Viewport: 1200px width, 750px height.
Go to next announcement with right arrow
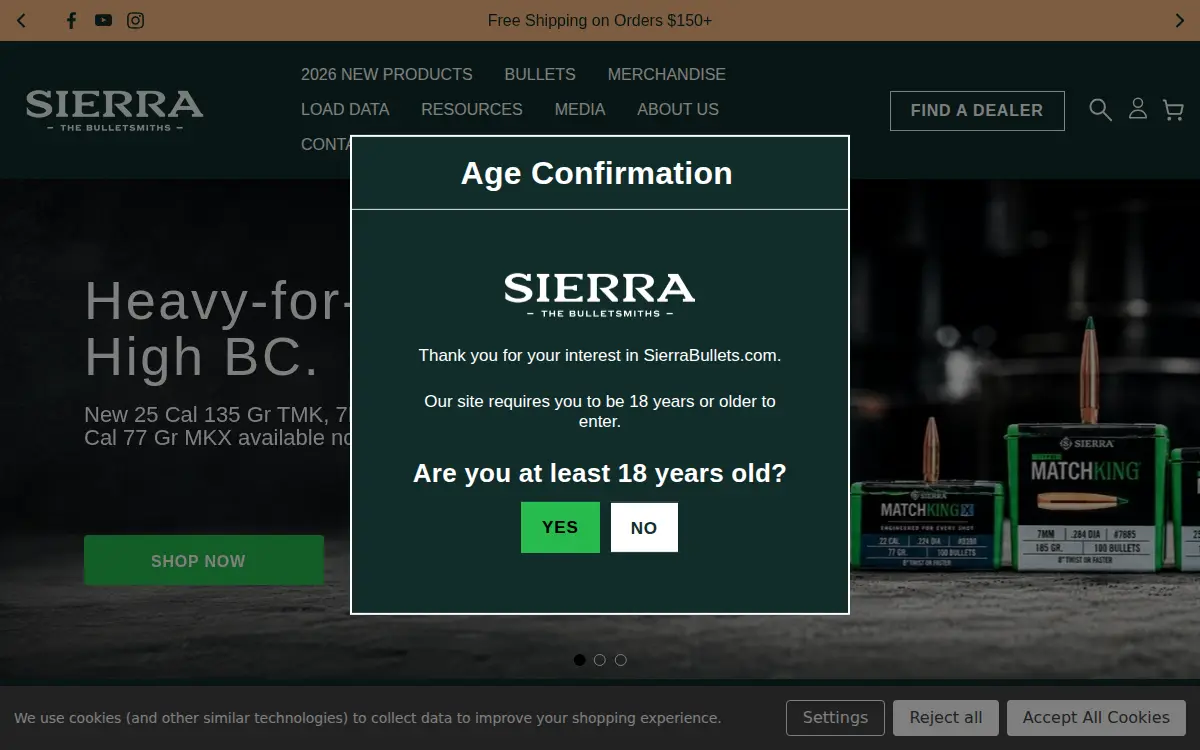1179,20
